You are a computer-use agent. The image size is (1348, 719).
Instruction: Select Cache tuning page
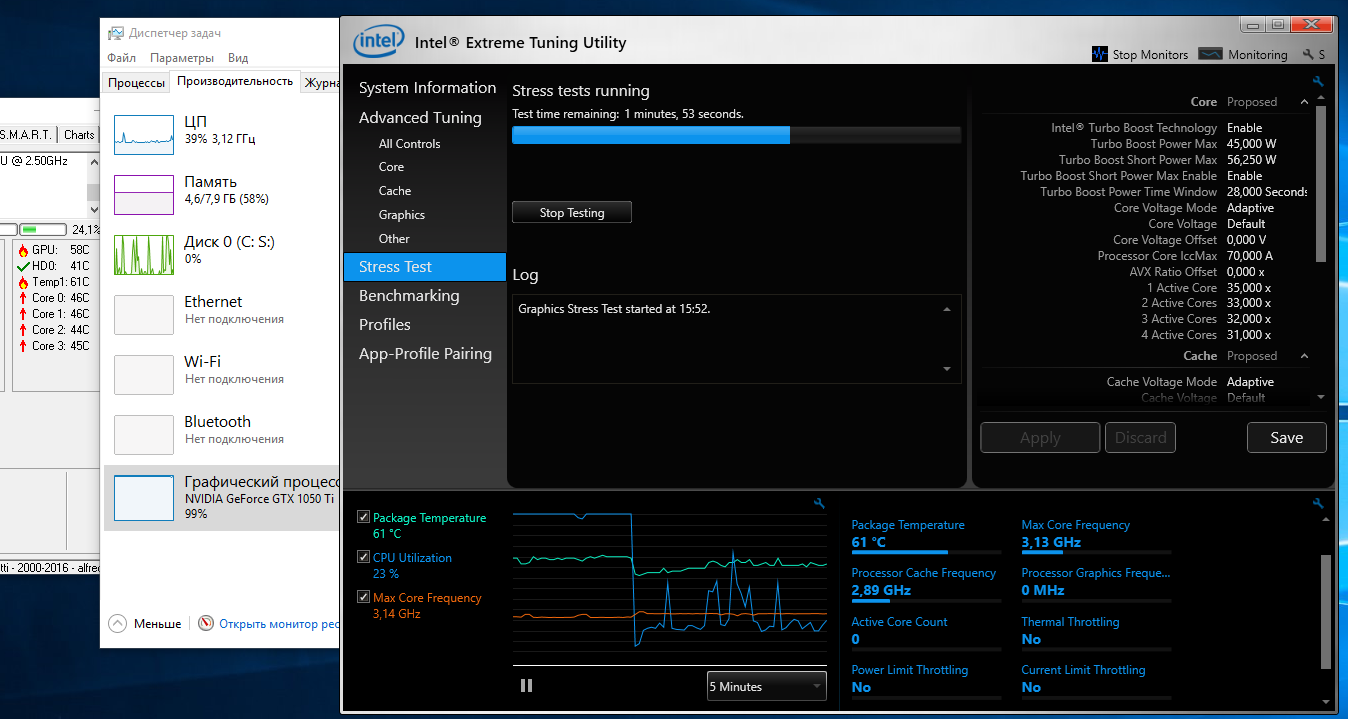pos(394,191)
